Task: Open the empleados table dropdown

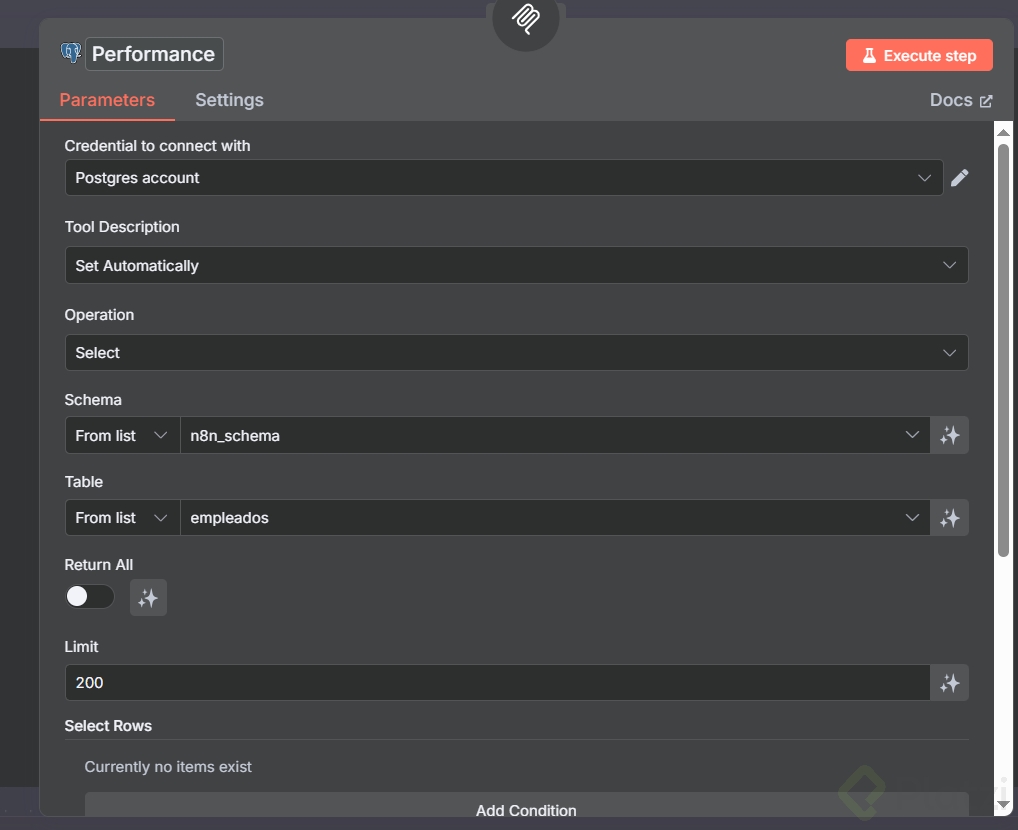Action: pyautogui.click(x=554, y=518)
